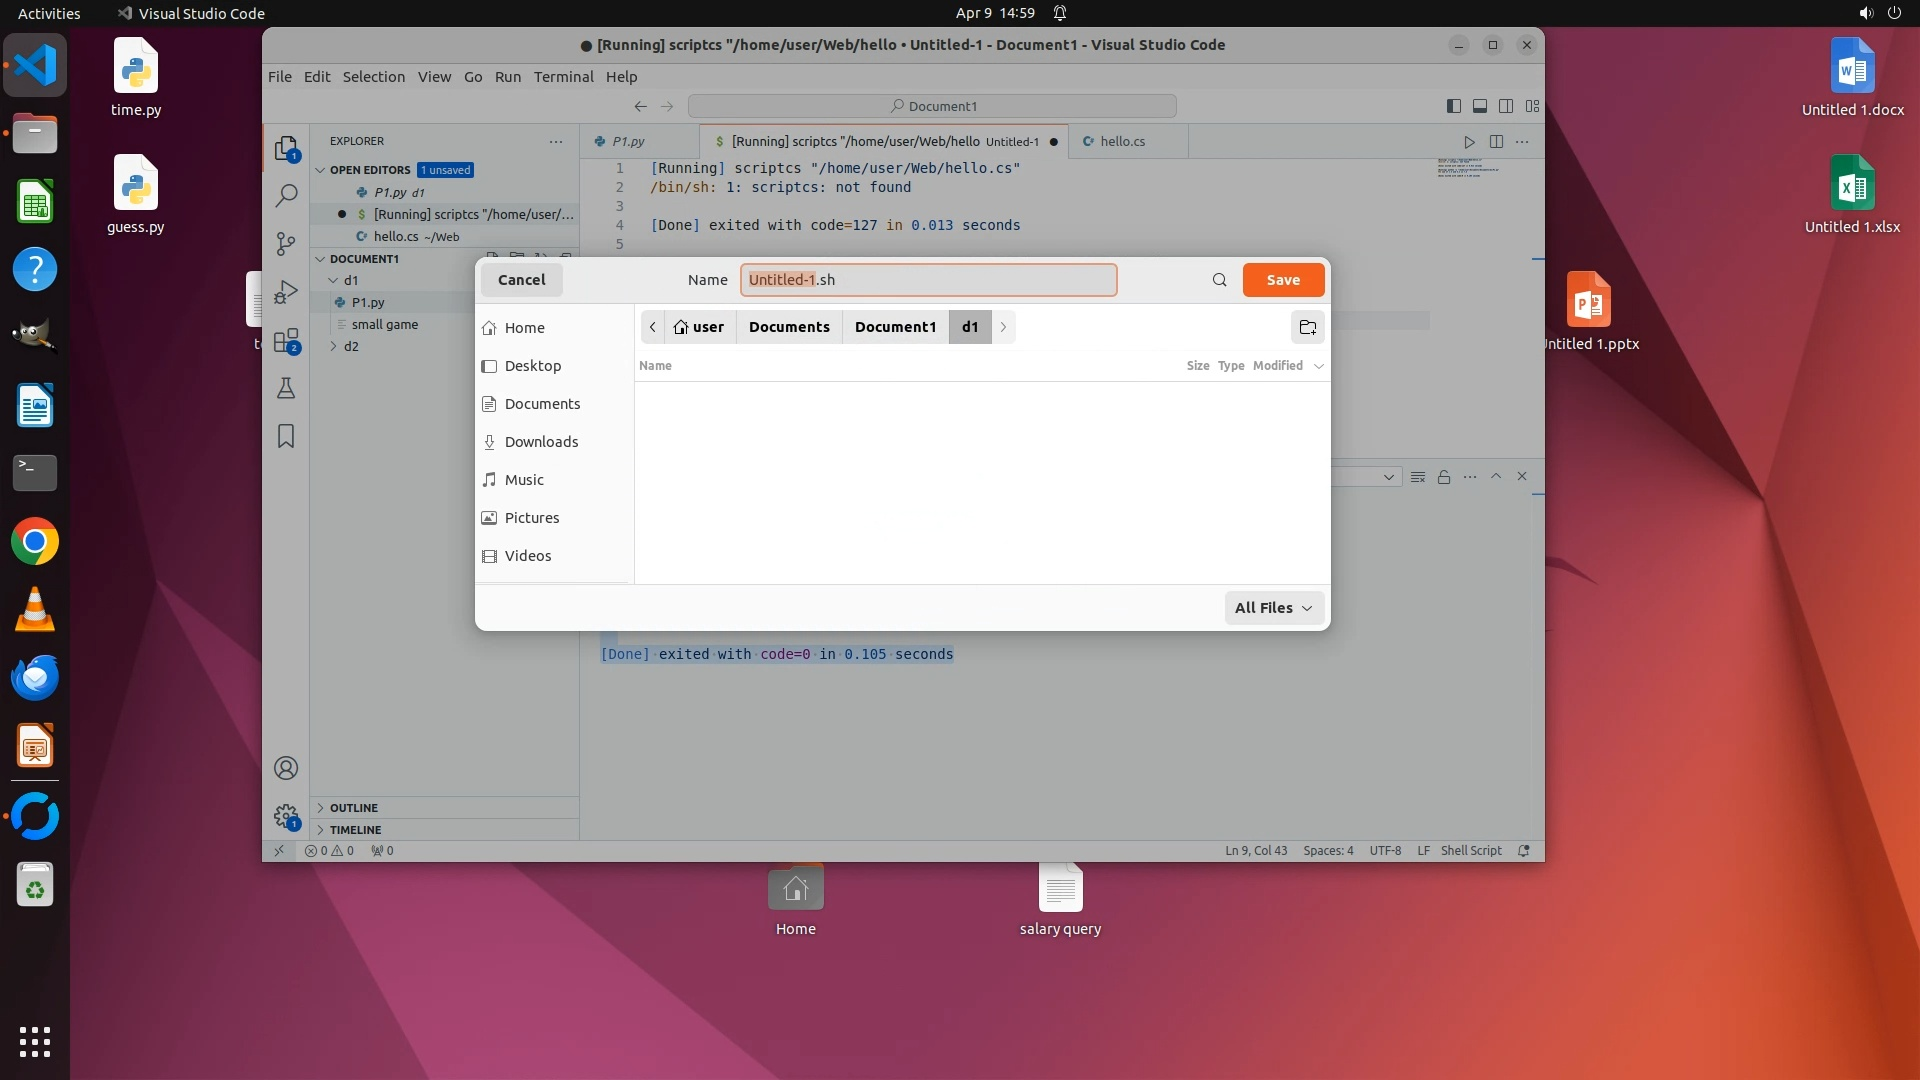Open the All Files filter dropdown
This screenshot has height=1080, width=1920.
1273,608
